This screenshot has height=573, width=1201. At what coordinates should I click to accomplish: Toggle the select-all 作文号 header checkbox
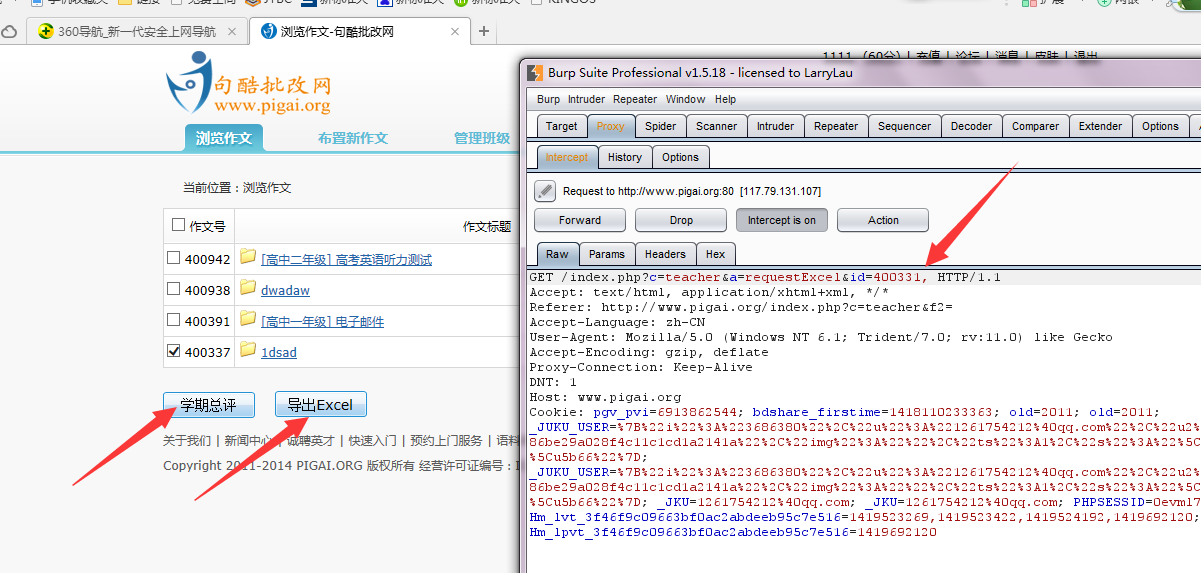click(x=178, y=225)
